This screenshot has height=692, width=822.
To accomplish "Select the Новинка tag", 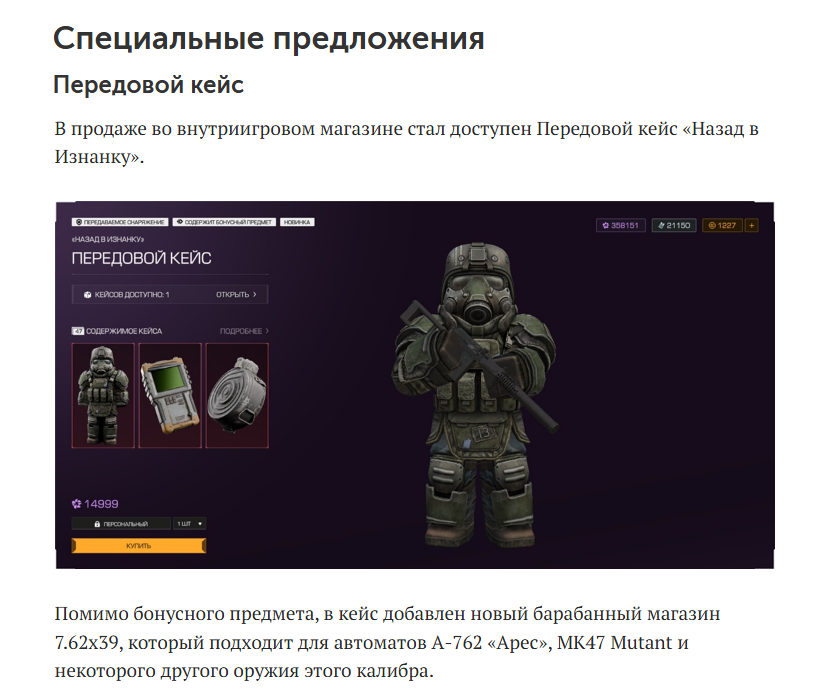I will pos(297,222).
